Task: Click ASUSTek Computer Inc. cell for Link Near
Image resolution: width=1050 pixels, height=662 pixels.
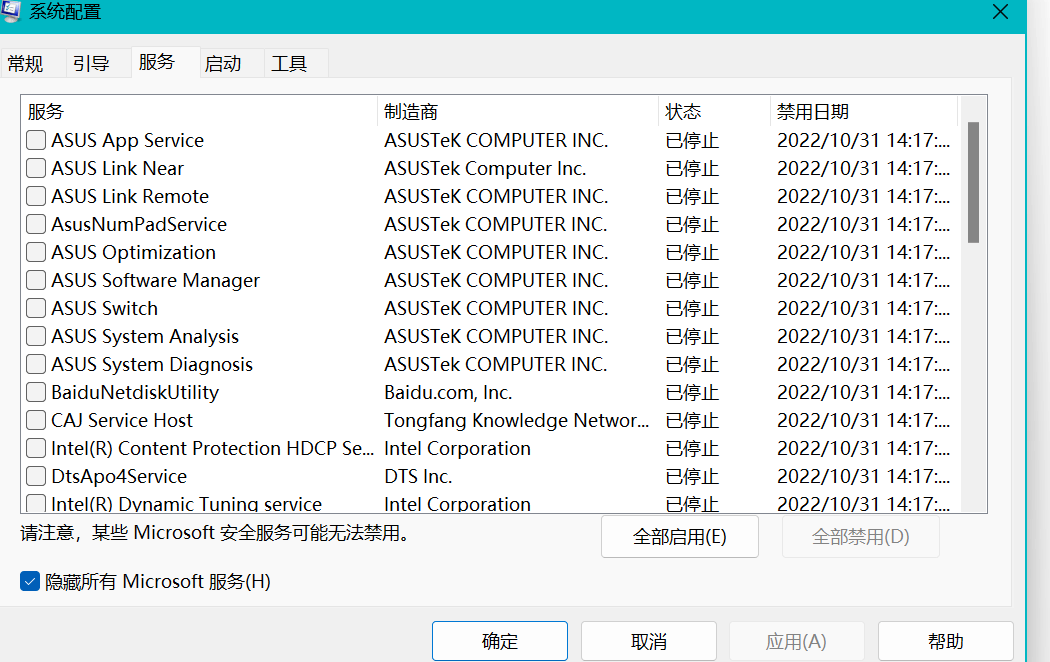Action: pos(485,169)
